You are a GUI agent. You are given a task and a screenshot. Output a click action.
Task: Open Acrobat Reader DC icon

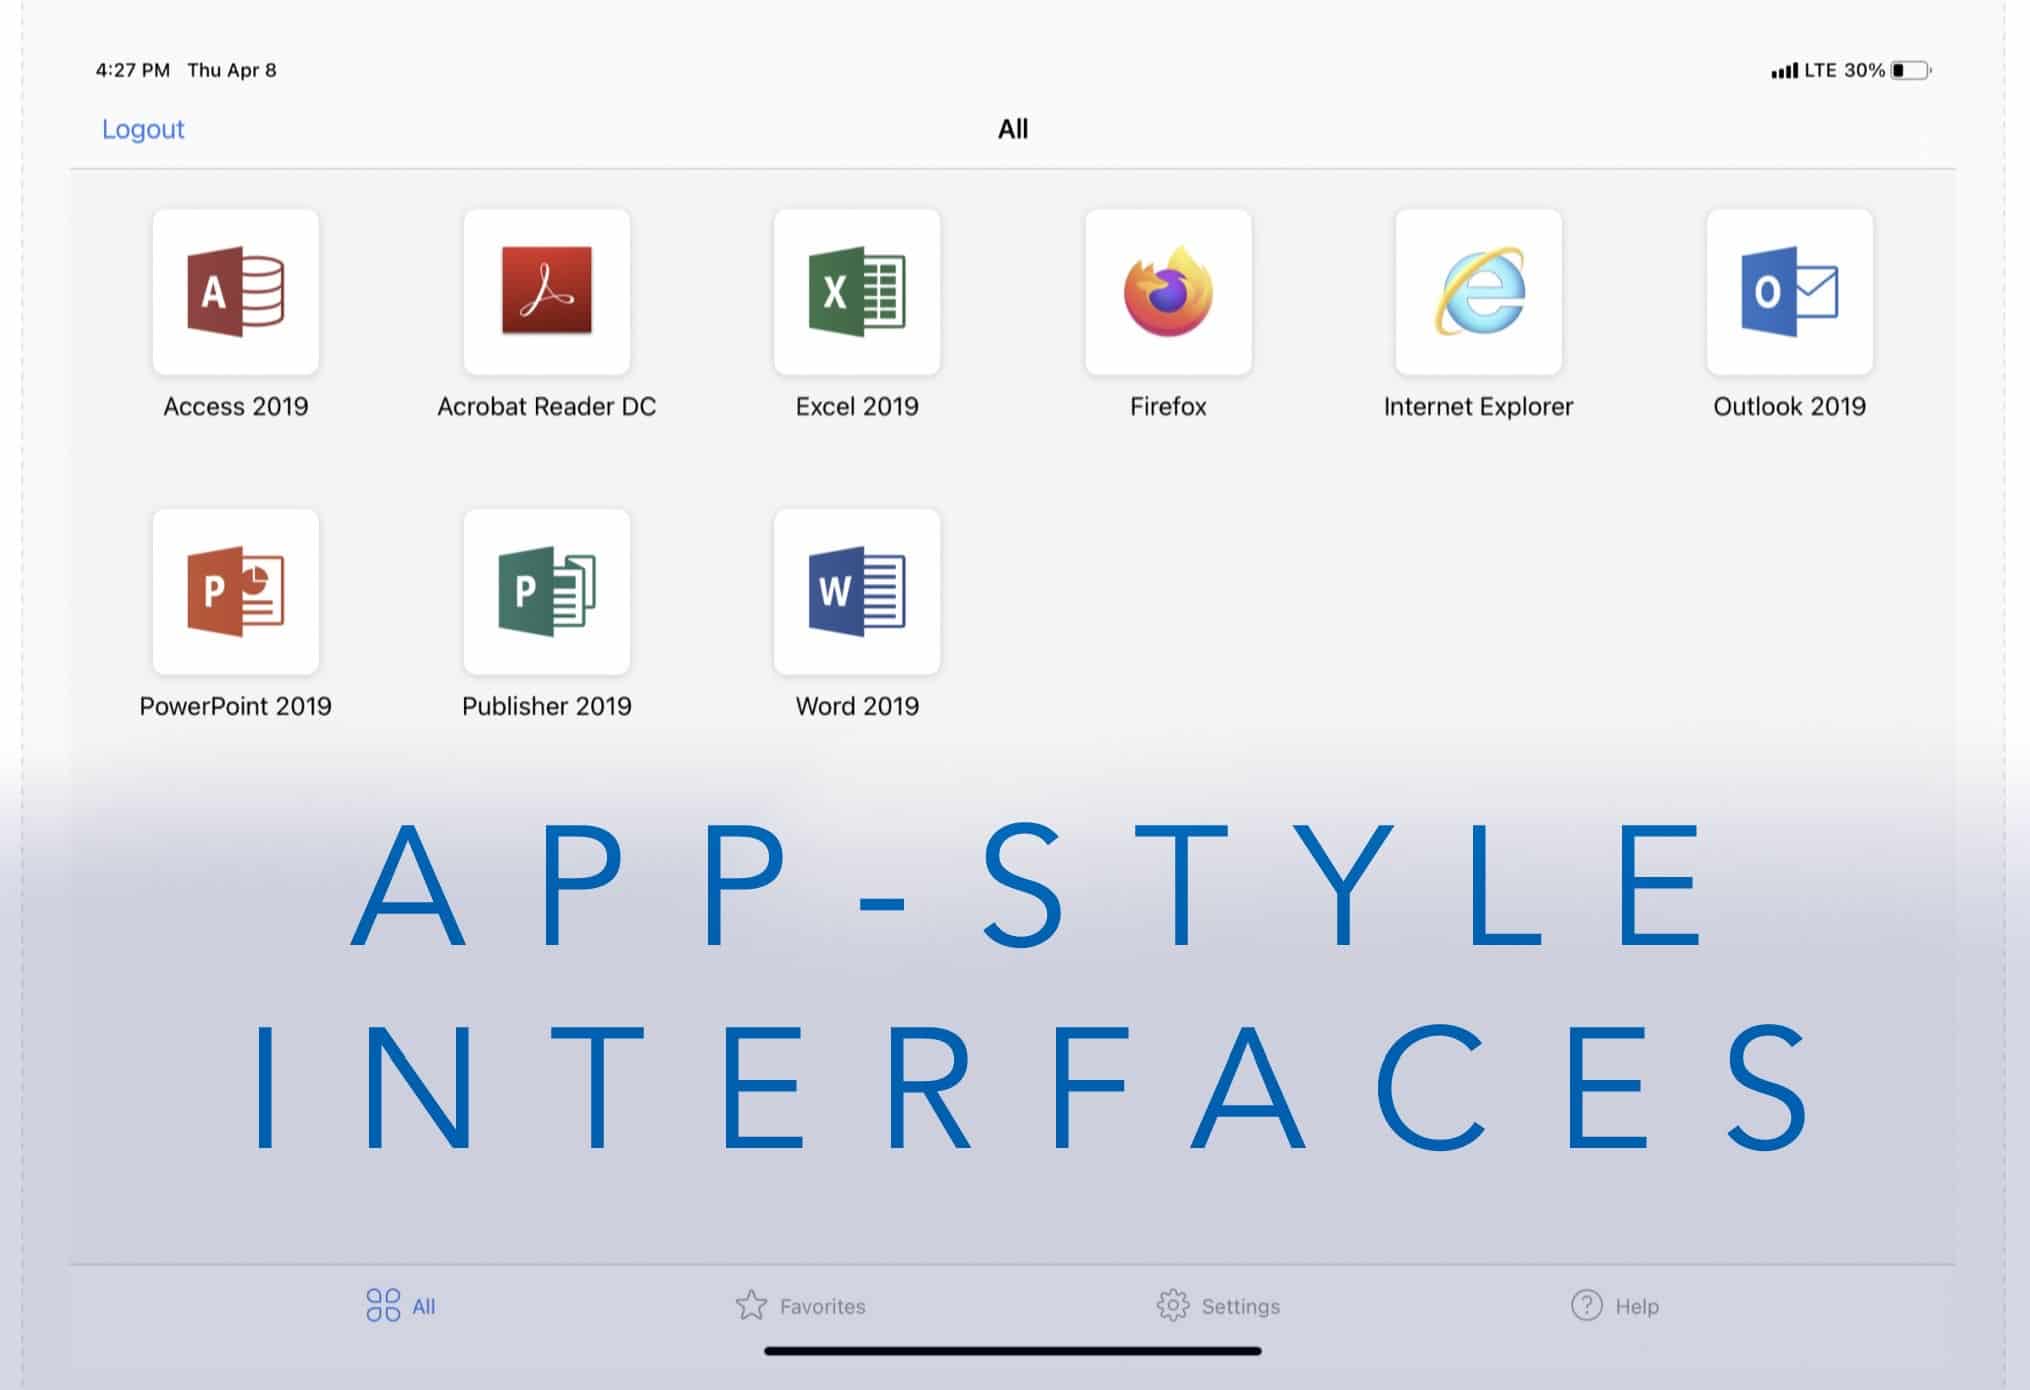tap(547, 292)
